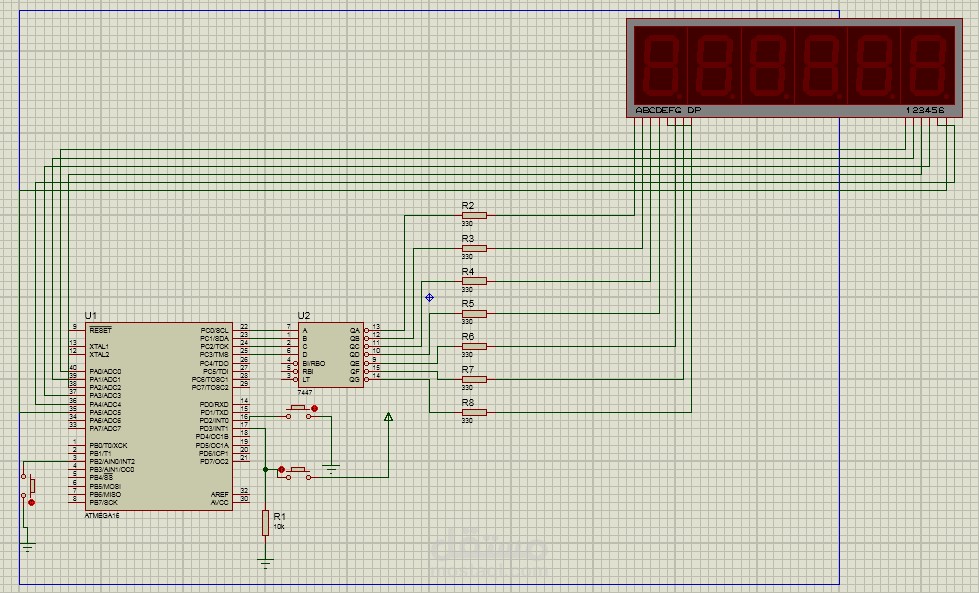Select resistor R5 symbol
Viewport: 979px width, 593px height.
coord(475,313)
